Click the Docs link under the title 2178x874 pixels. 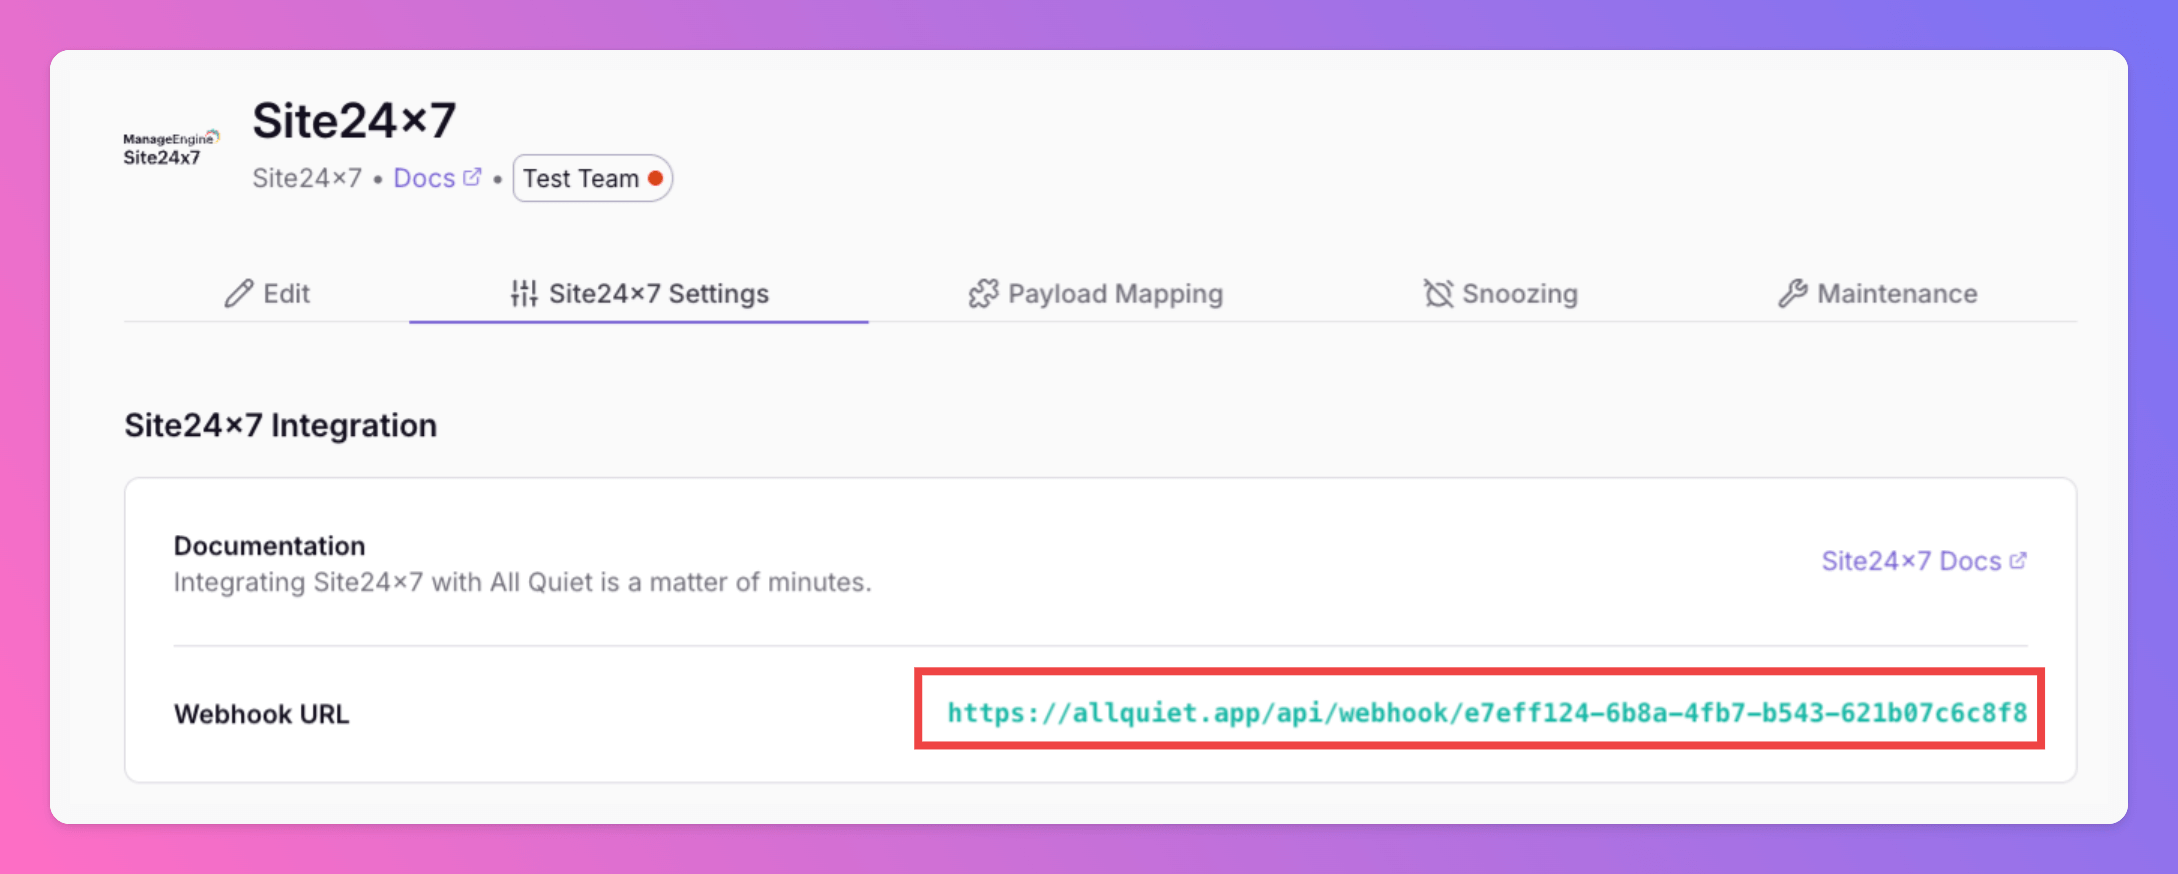point(437,178)
